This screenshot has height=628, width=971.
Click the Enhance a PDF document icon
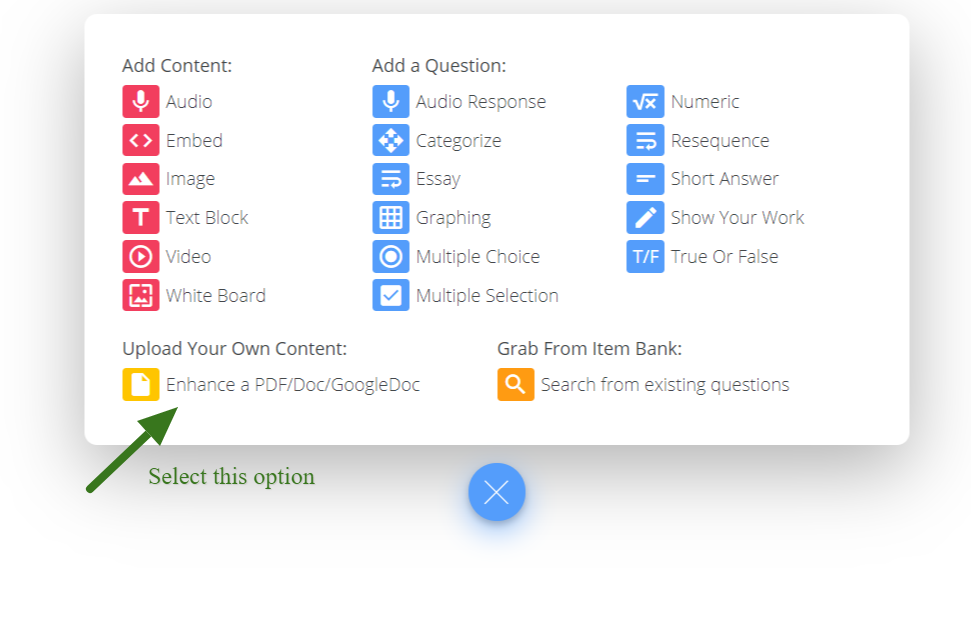click(141, 384)
